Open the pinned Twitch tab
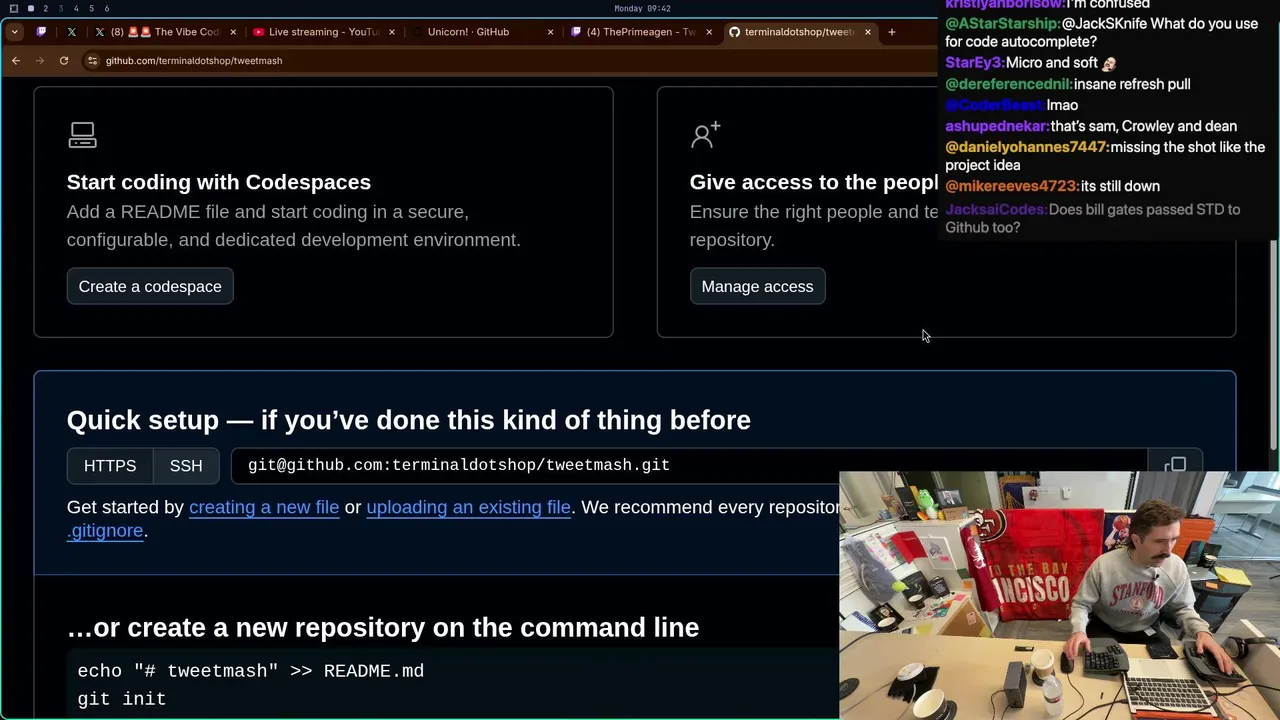This screenshot has height=720, width=1280. pyautogui.click(x=41, y=32)
